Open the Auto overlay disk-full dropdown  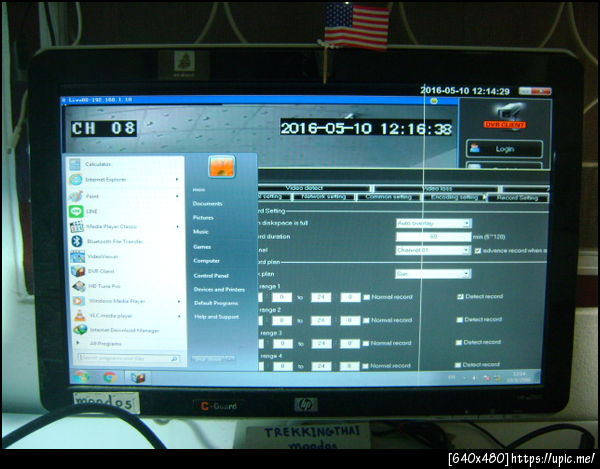point(434,223)
